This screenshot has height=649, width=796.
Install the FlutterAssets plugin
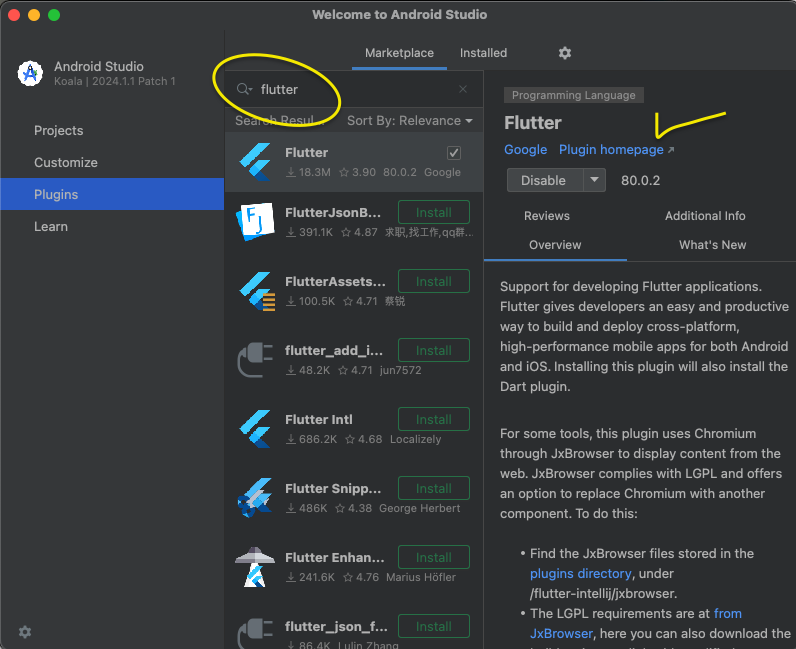coord(434,281)
